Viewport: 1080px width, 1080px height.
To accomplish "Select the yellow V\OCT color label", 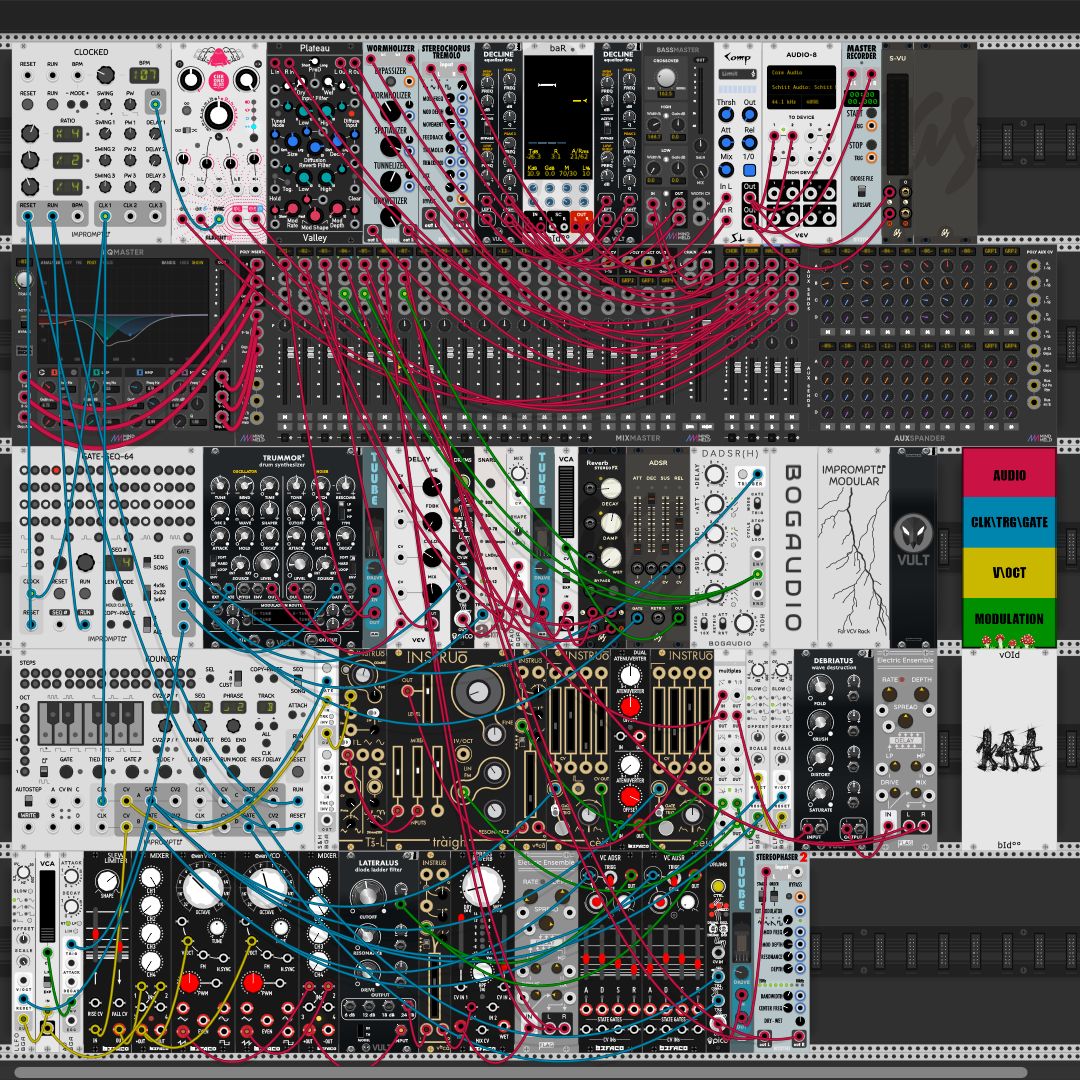I will coord(1008,572).
